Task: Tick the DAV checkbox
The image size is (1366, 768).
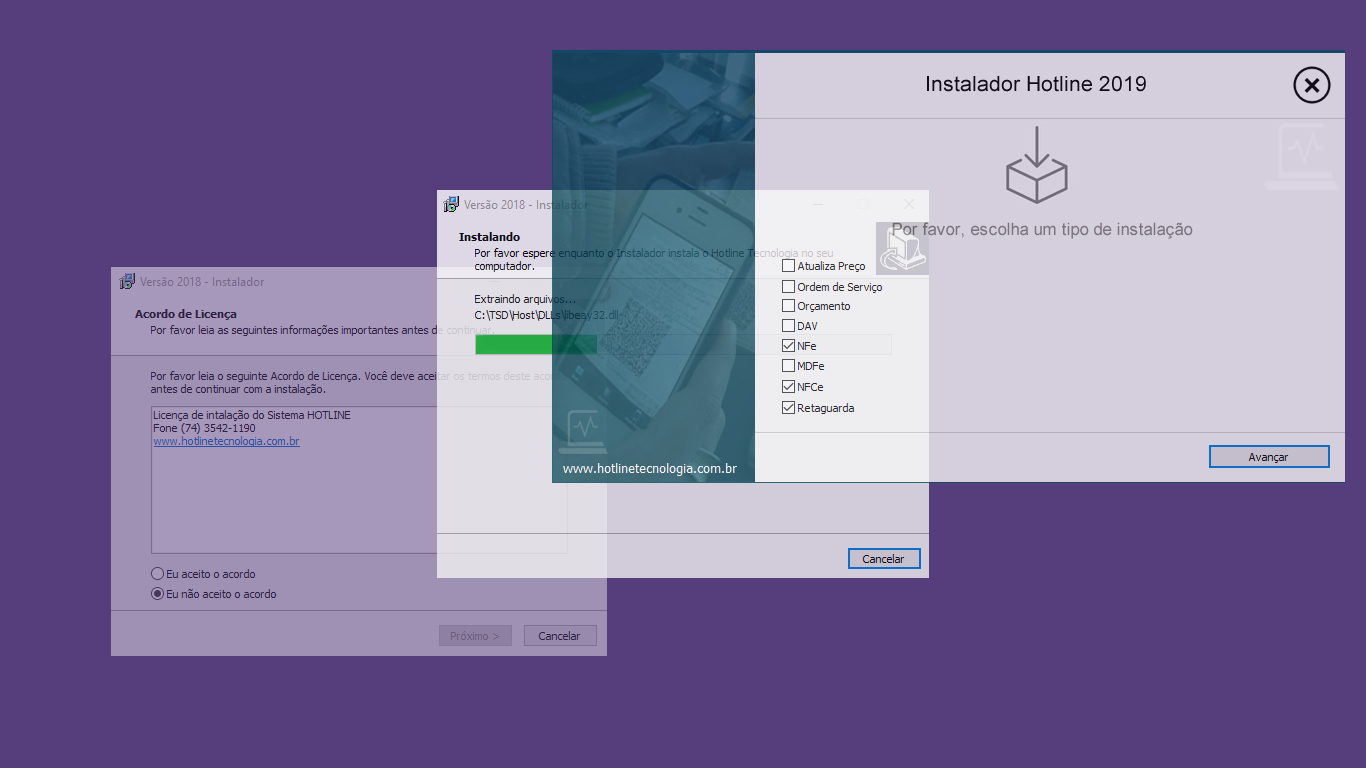Action: pyautogui.click(x=788, y=326)
